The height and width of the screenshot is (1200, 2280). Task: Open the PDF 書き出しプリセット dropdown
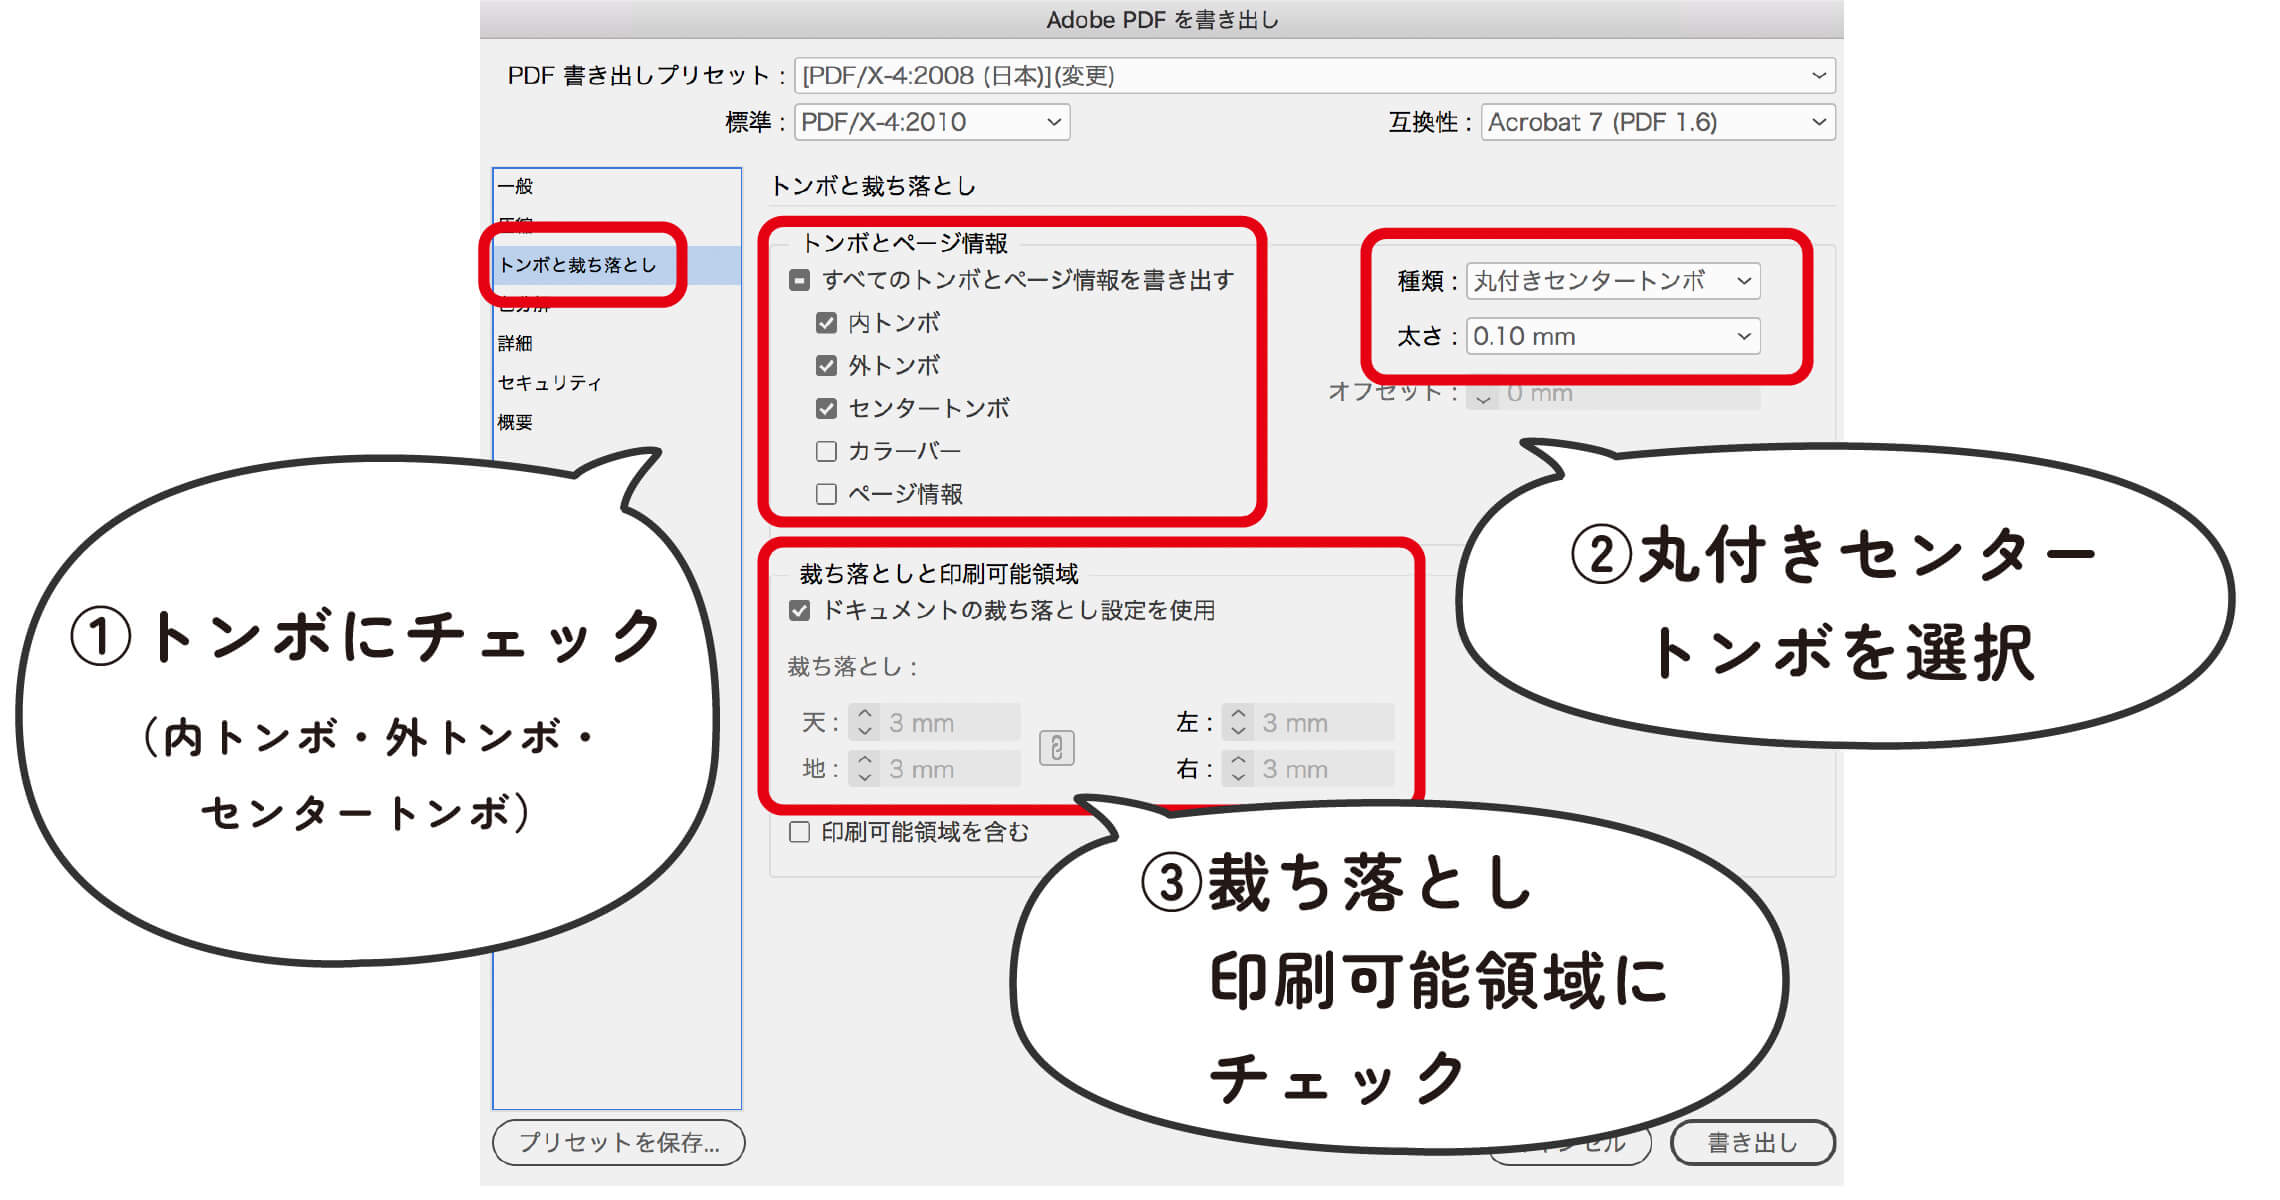tap(1315, 76)
